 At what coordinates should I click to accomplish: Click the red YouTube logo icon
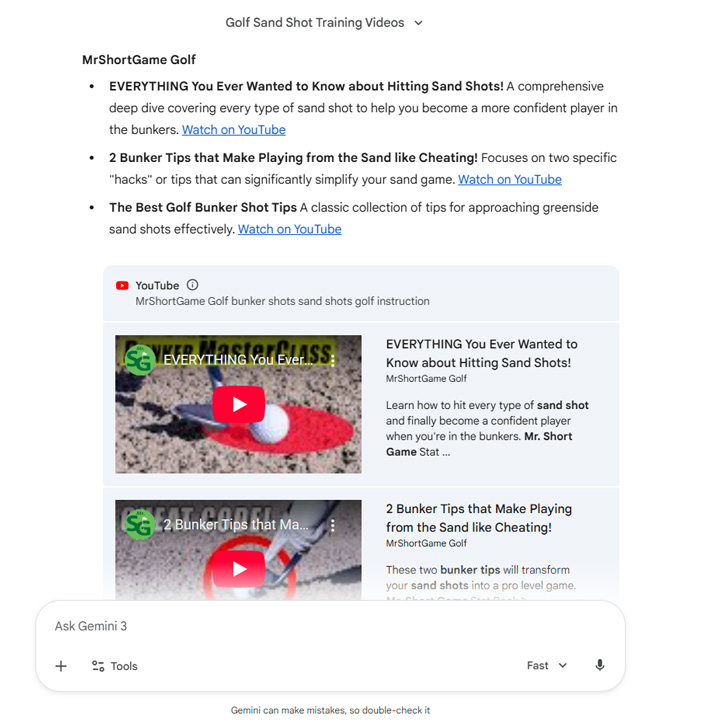tap(122, 285)
